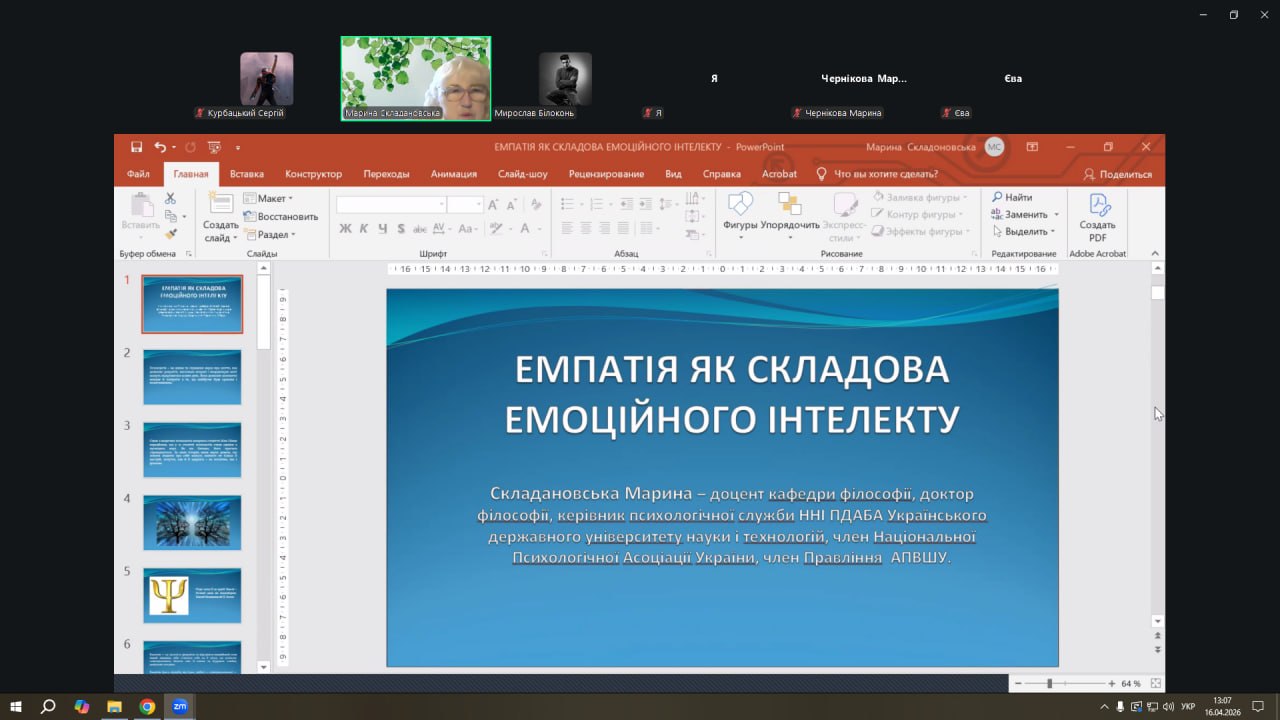Open the Раздел section dropdown

pos(271,234)
